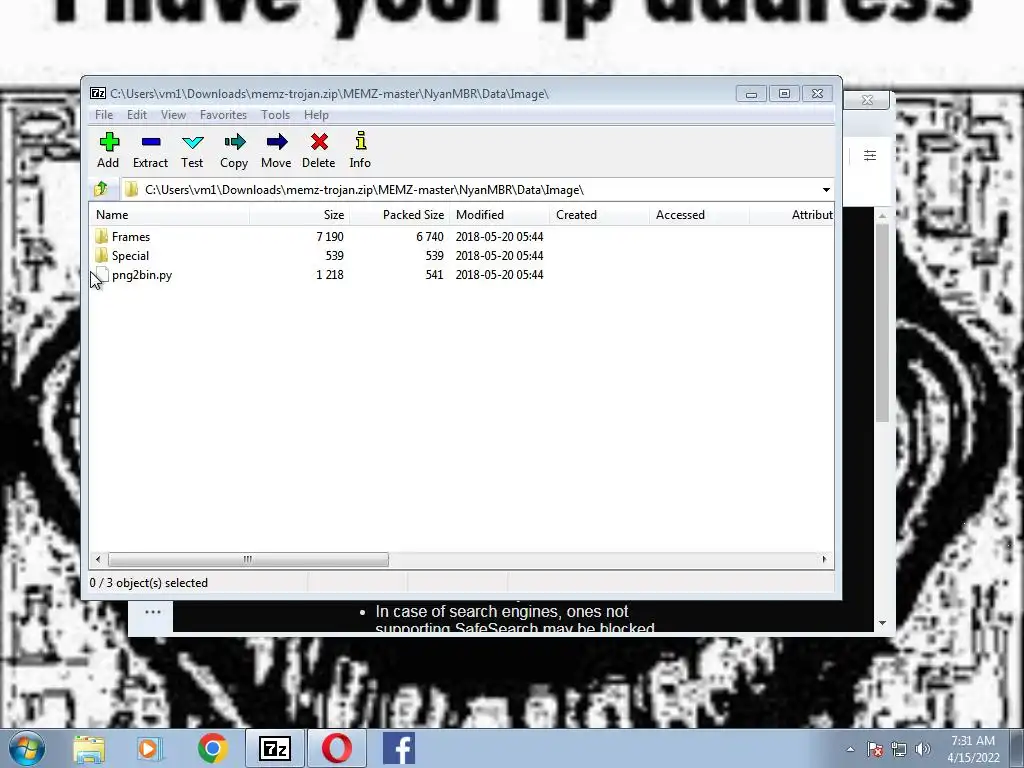Select the Frames folder name
1024x768 pixels.
pos(131,236)
